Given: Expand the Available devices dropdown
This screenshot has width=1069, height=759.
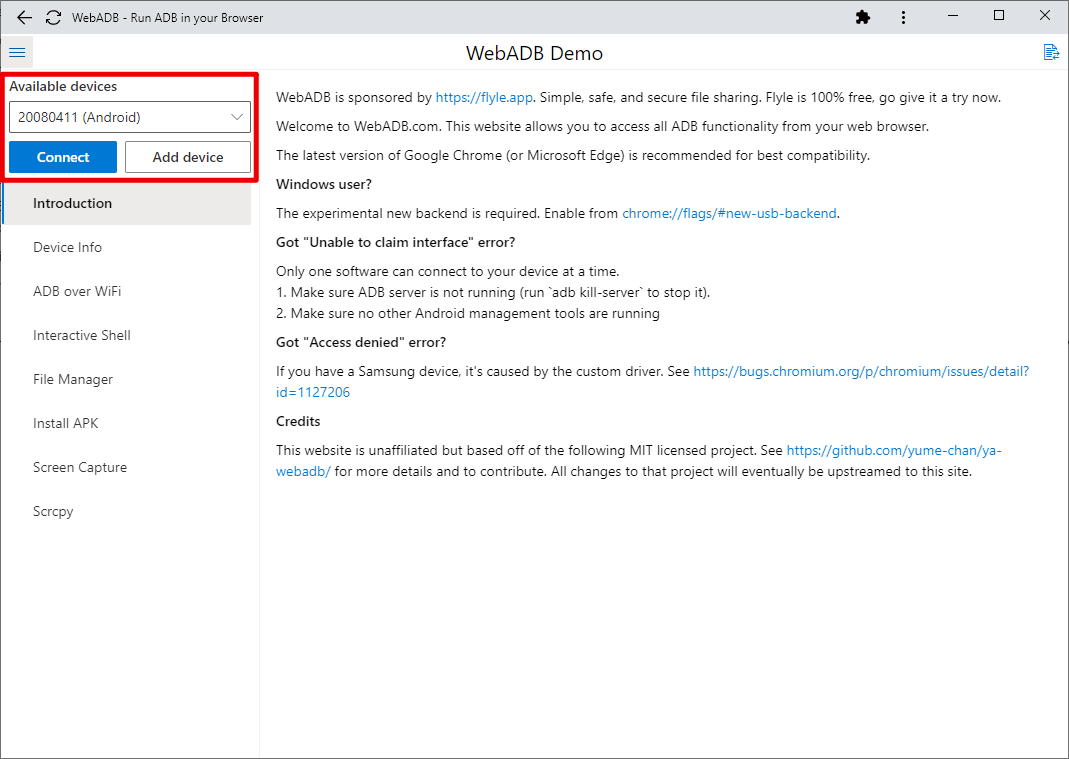Looking at the screenshot, I should (x=129, y=117).
